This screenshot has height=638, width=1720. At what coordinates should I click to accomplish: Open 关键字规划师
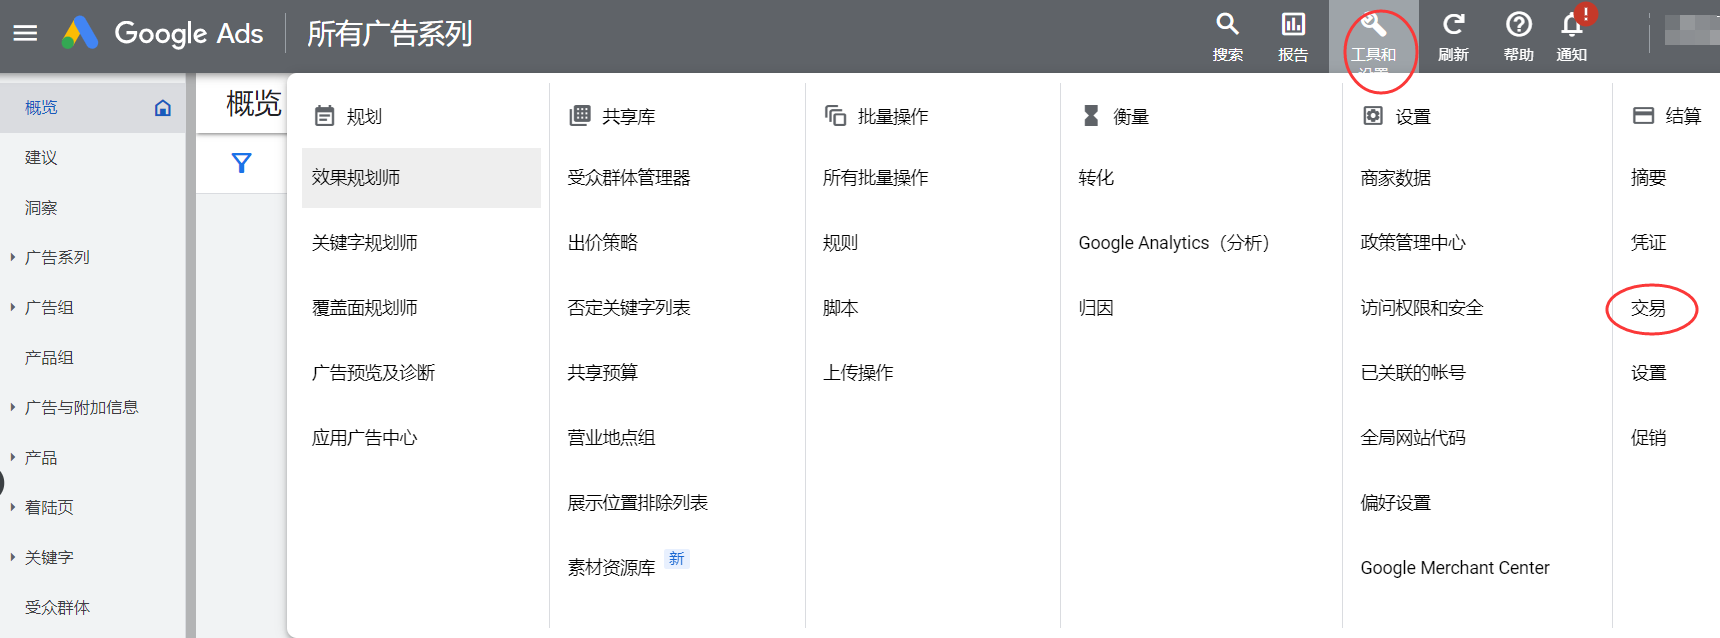(x=365, y=243)
